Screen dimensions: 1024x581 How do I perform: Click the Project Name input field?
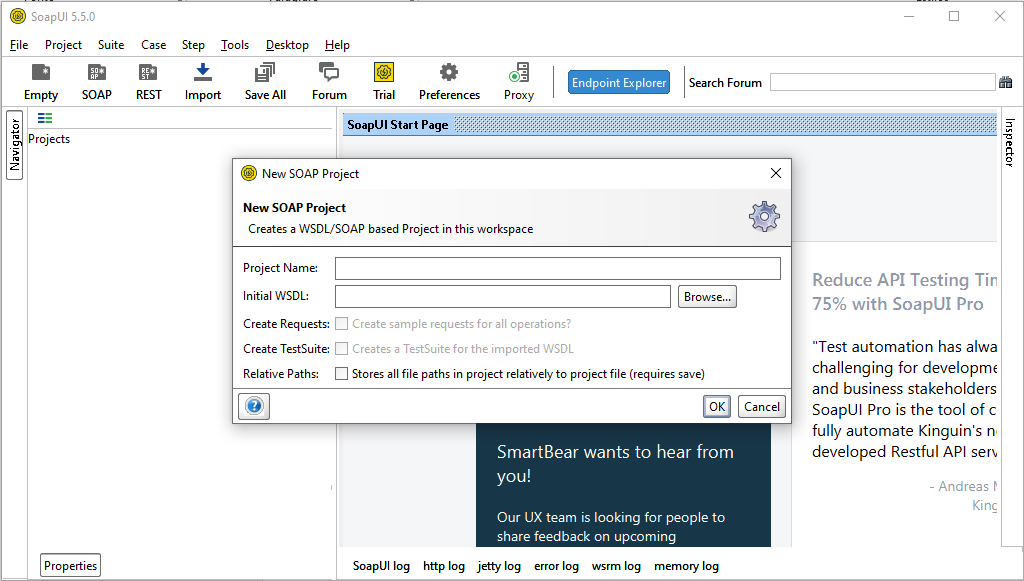click(558, 268)
